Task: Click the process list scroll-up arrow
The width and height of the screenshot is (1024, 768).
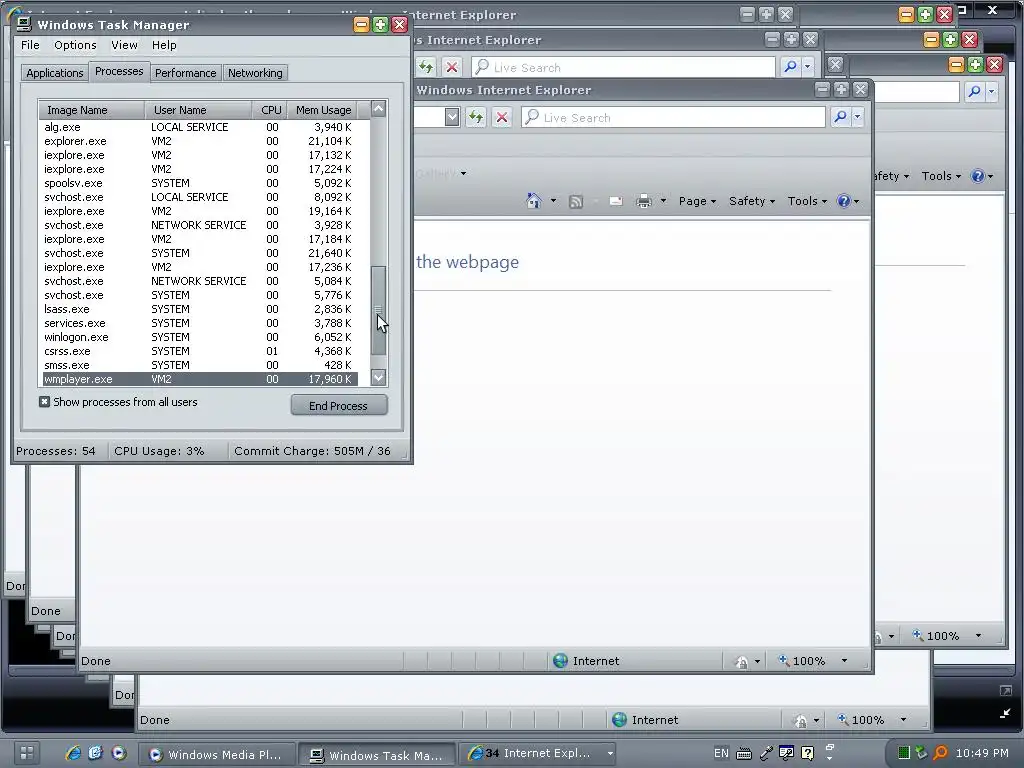Action: [379, 108]
